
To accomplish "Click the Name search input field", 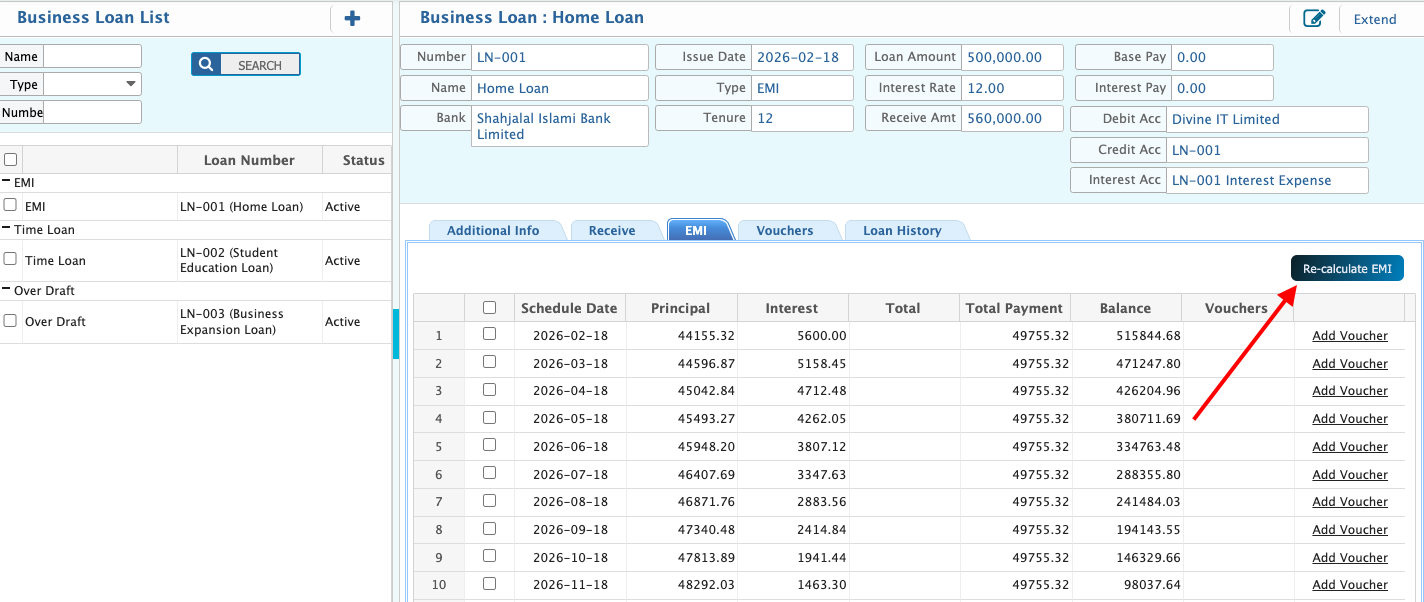I will tap(92, 57).
